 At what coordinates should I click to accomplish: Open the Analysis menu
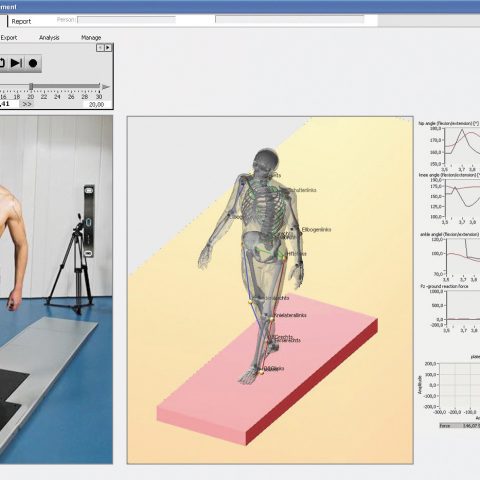click(49, 38)
